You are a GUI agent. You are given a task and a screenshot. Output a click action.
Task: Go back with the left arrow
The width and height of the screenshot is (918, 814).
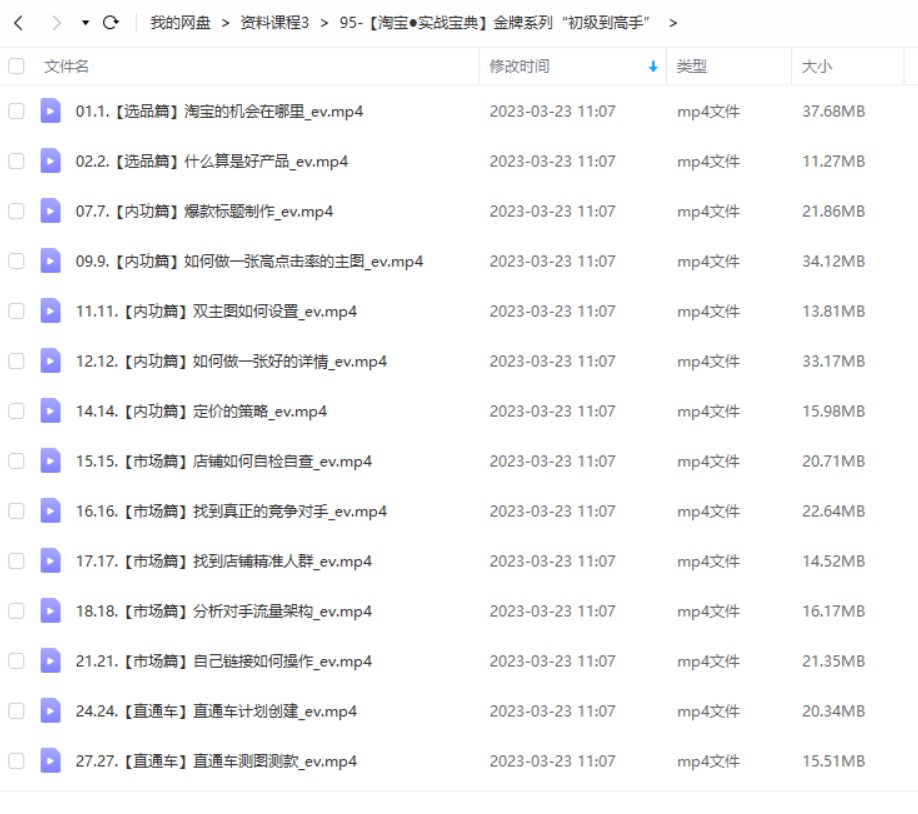(19, 23)
